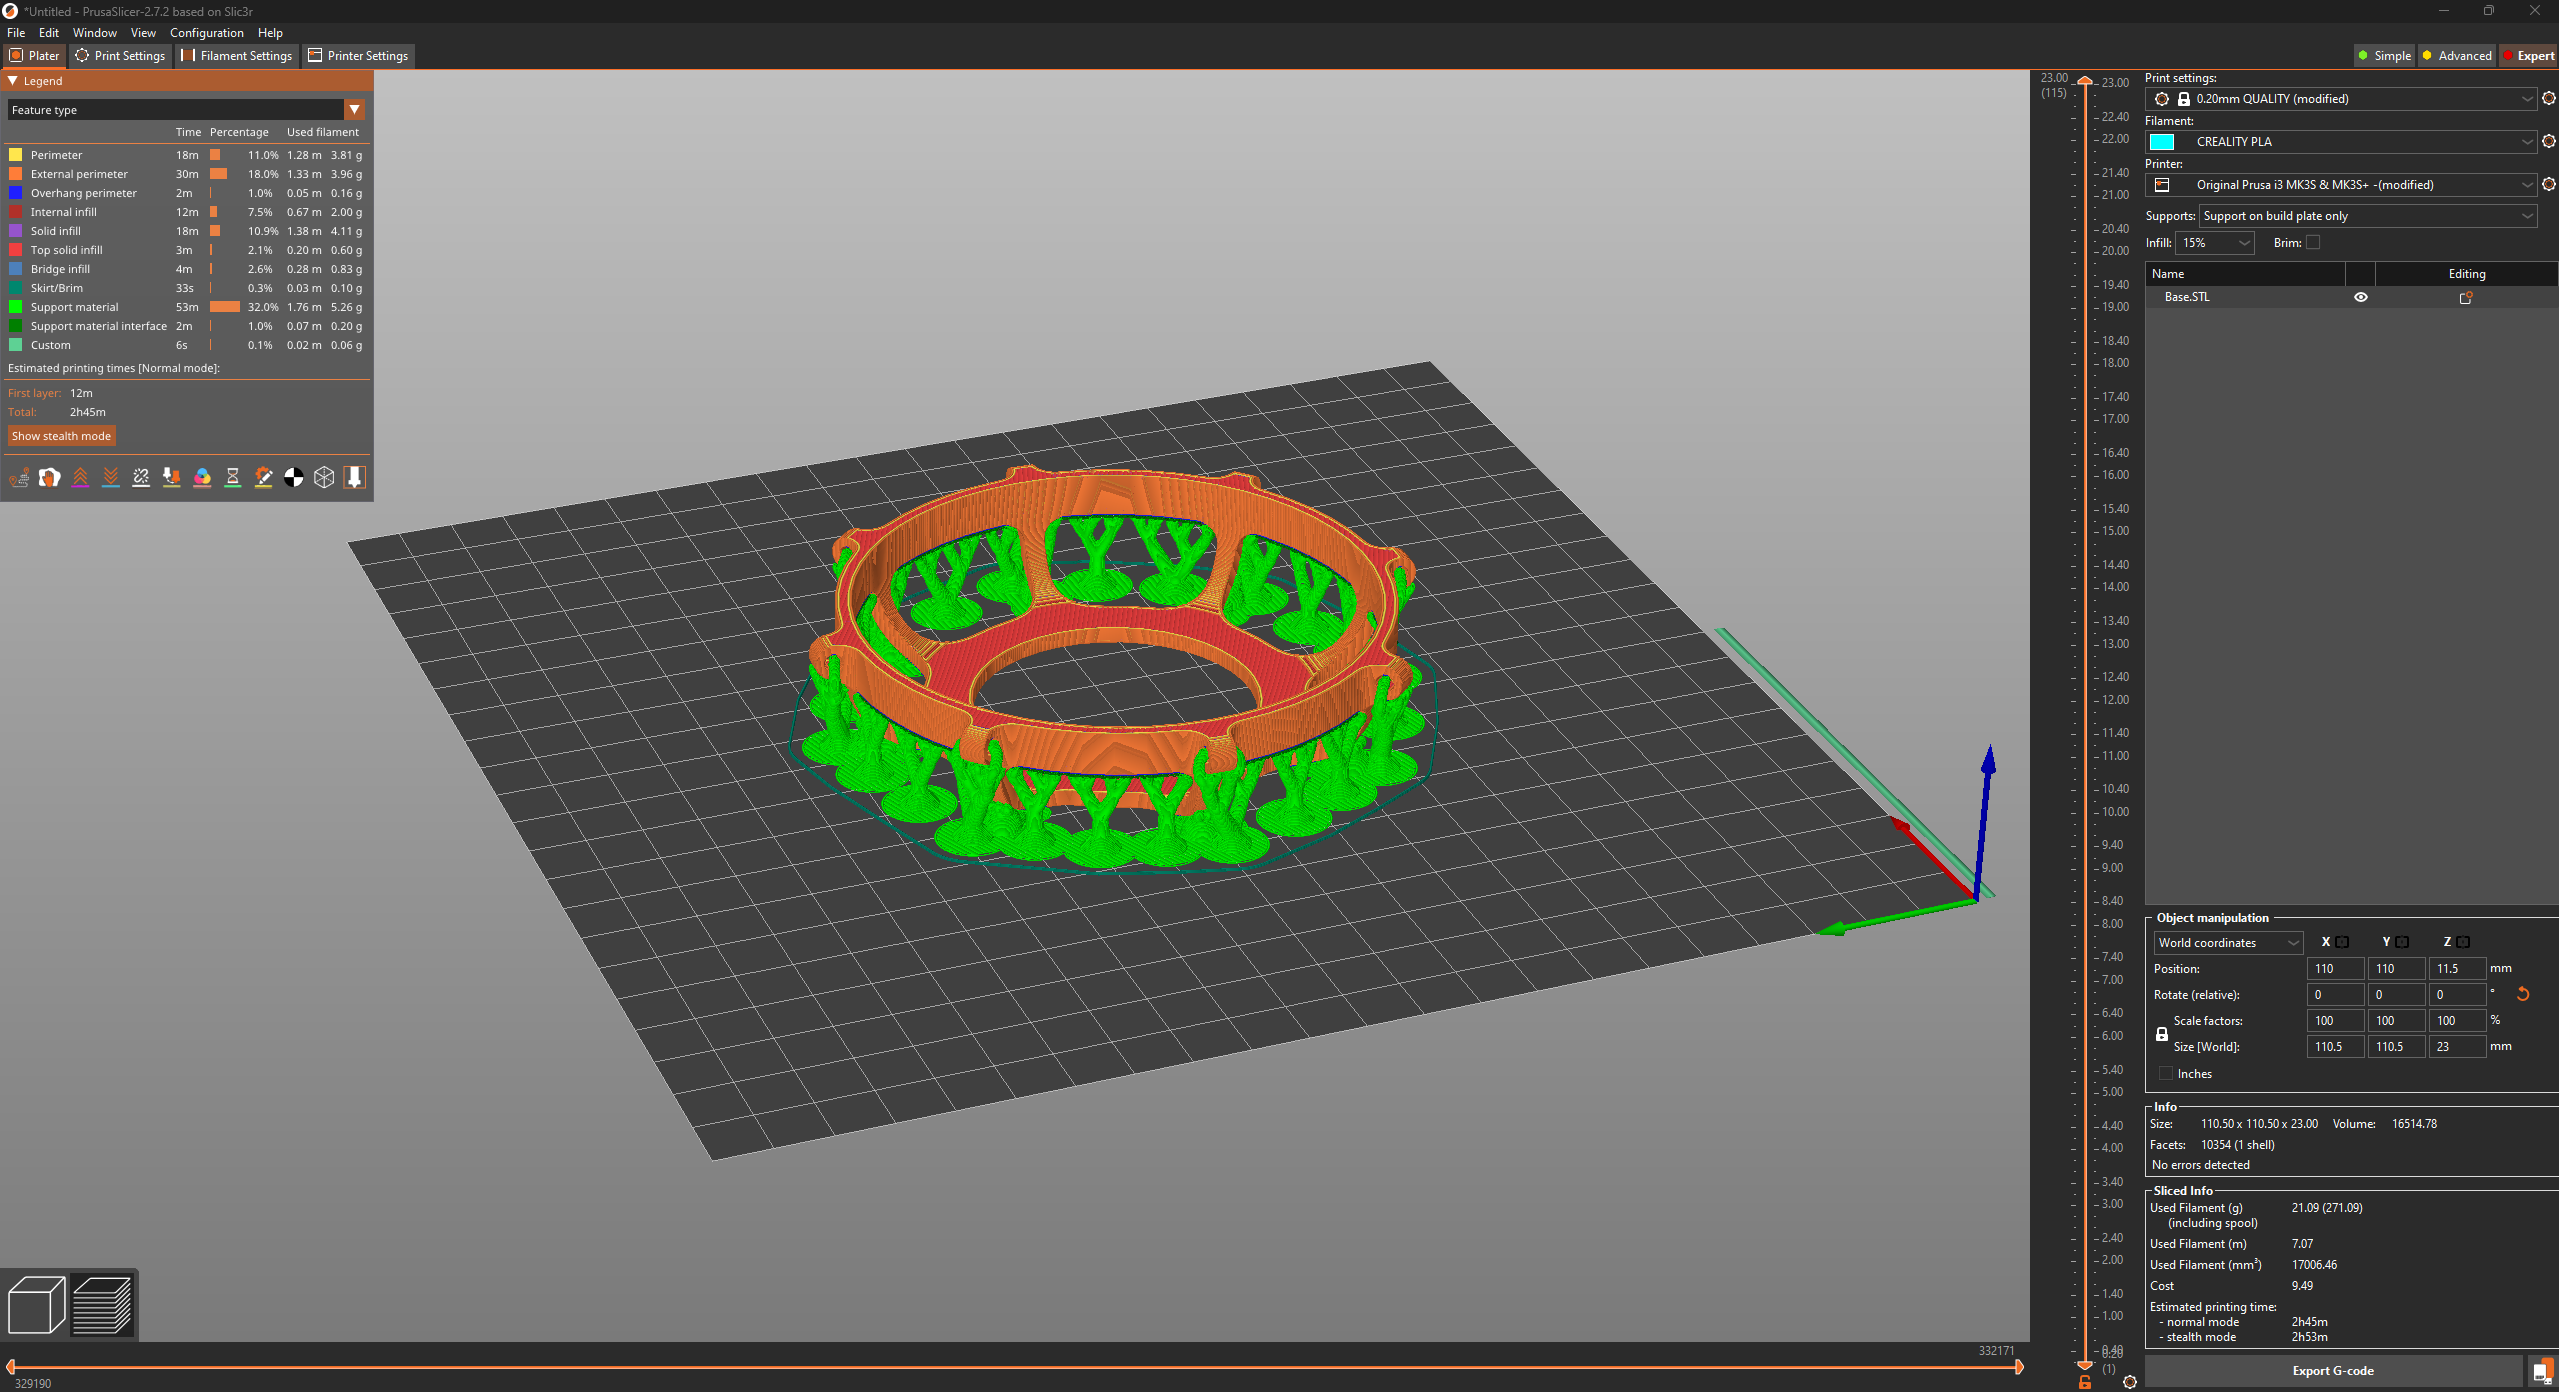Toggle Custom G-codes gear-pencil icon
The width and height of the screenshot is (2559, 1392).
263,478
